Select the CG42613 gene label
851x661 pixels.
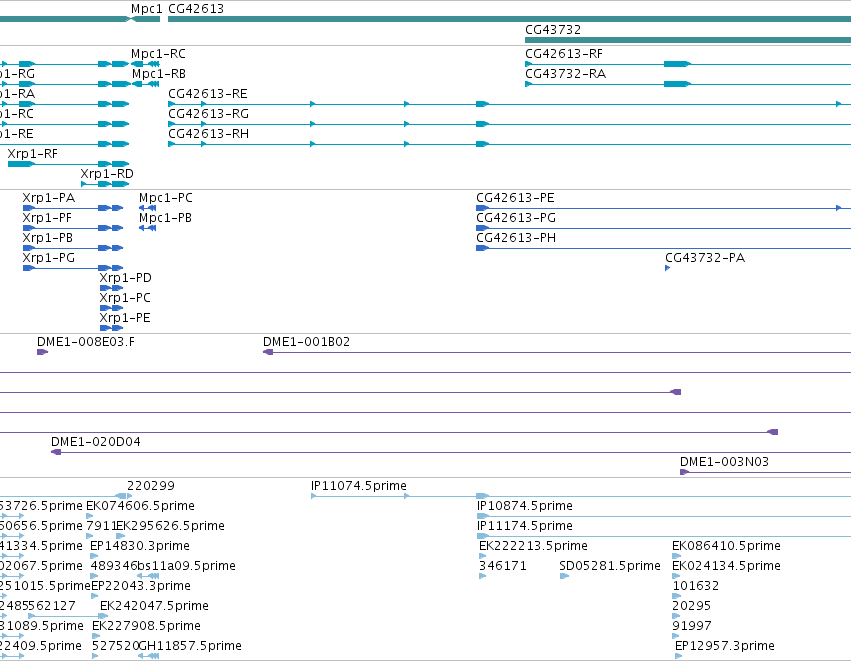tap(196, 9)
